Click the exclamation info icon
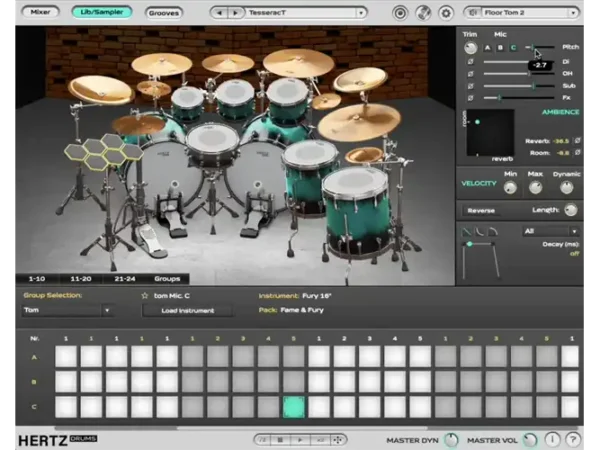 [552, 439]
